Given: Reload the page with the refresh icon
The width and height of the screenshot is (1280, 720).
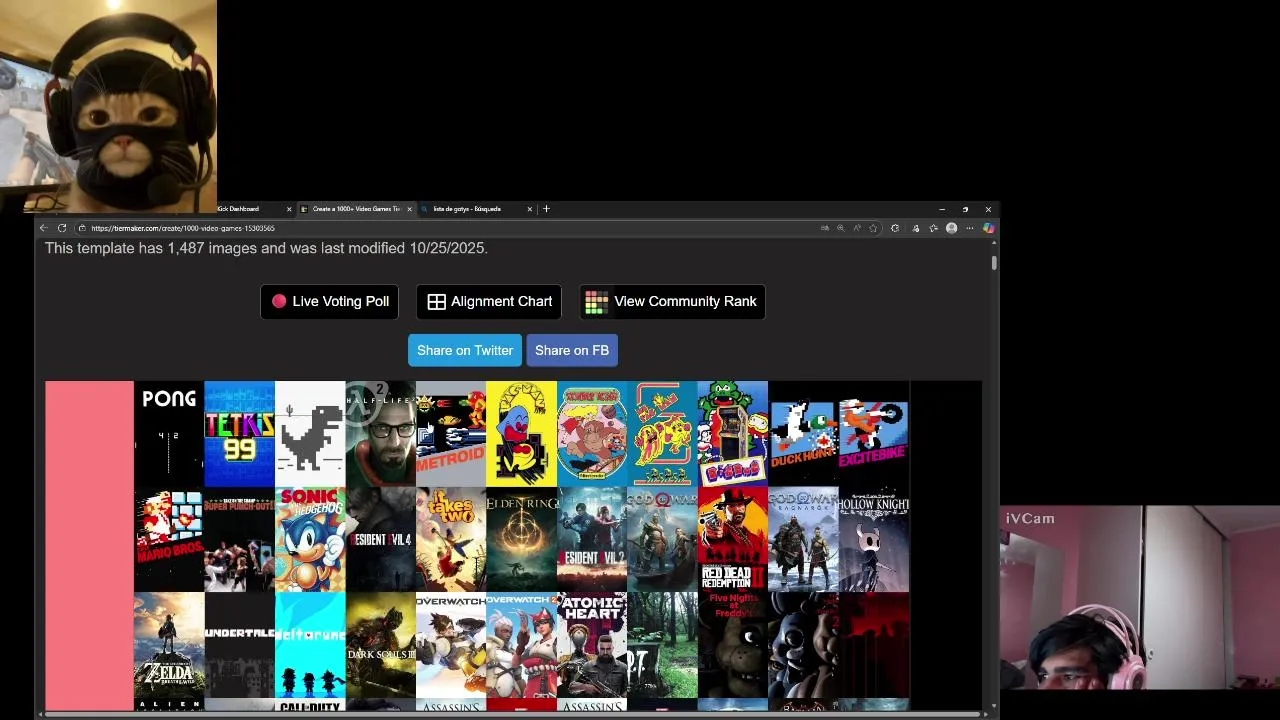Looking at the screenshot, I should click(62, 228).
